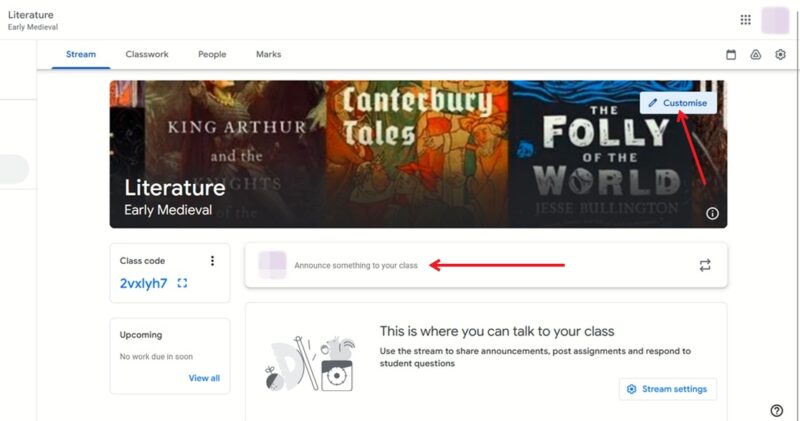Open the class Drive folder icon
The height and width of the screenshot is (421, 800).
tap(756, 55)
